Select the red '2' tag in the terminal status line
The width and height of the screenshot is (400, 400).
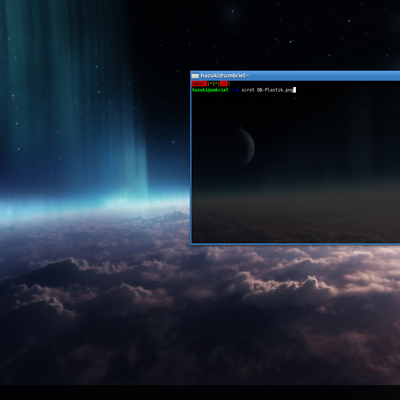[x=224, y=84]
